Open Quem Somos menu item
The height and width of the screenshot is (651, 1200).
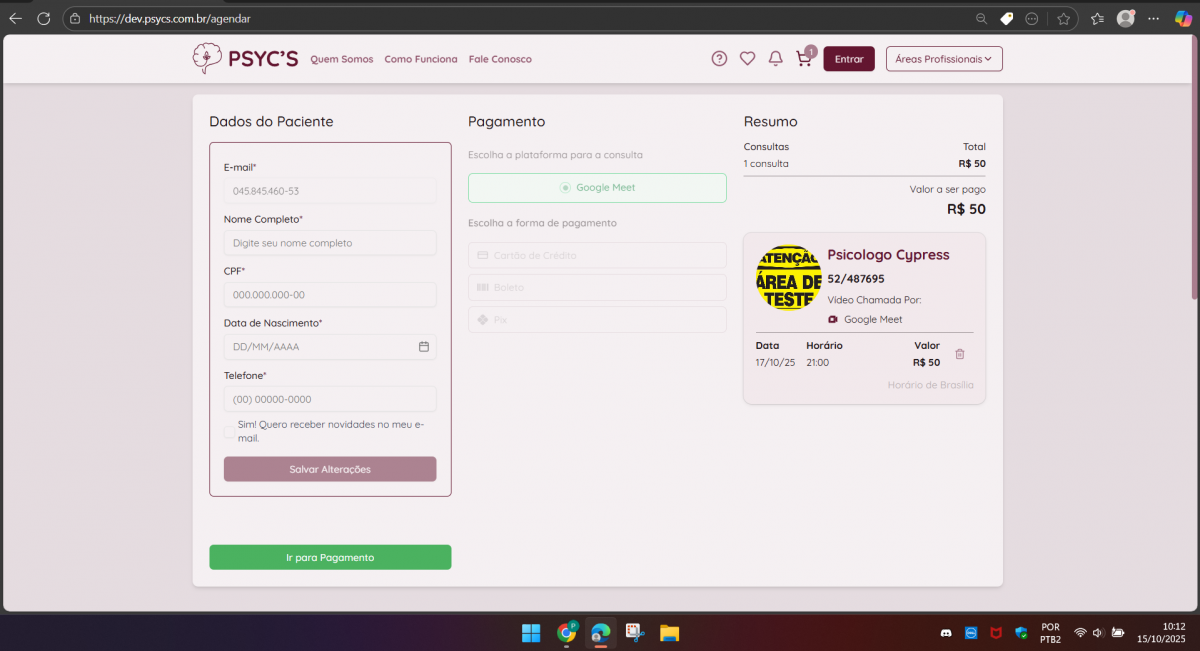341,59
